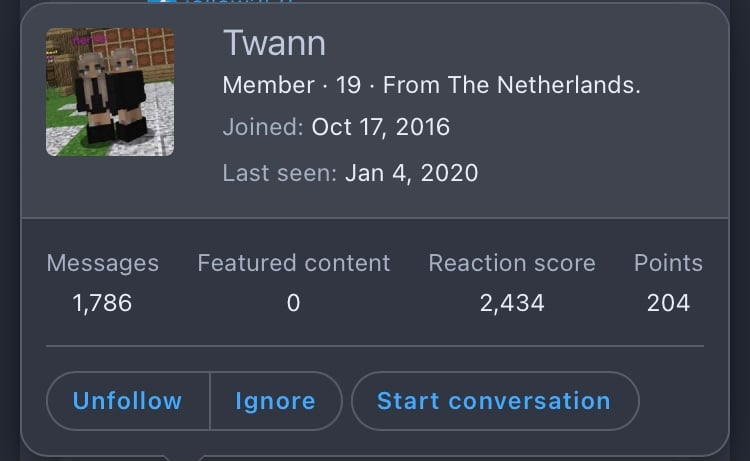Open the Messages label in stats
The height and width of the screenshot is (461, 750).
point(103,263)
